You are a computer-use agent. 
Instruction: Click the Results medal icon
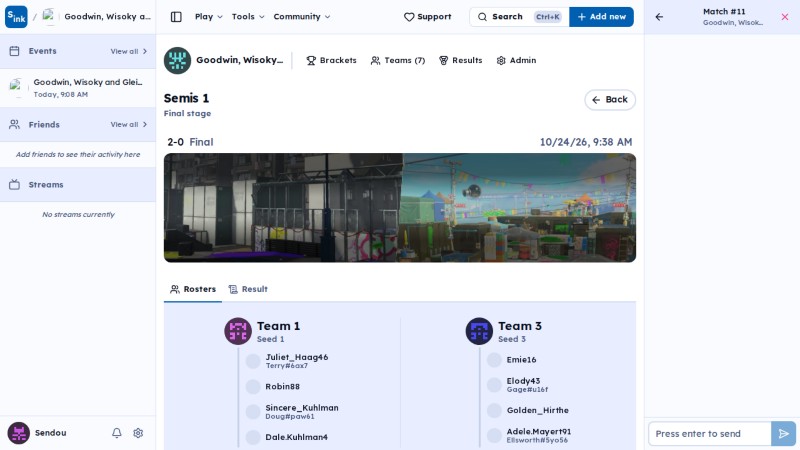443,60
